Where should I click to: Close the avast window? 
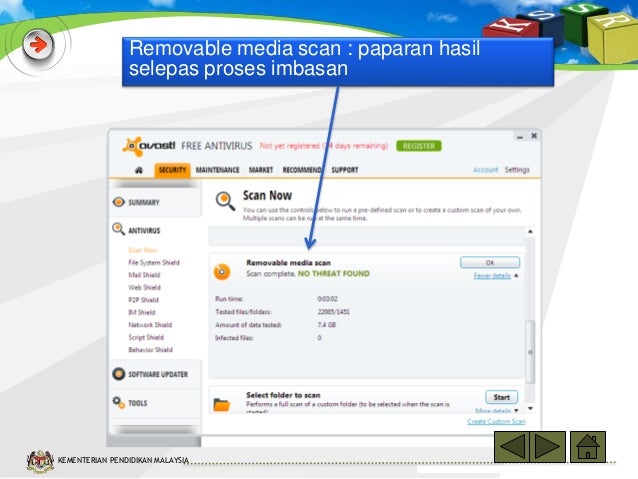click(x=534, y=136)
